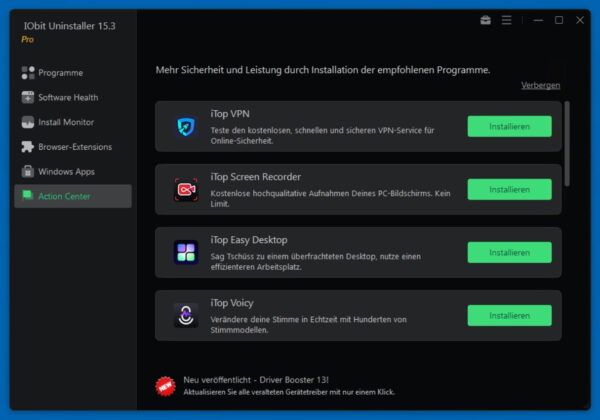
Task: Click the Voicy 'Verändere deine Stimme' description
Action: pyautogui.click(x=308, y=324)
